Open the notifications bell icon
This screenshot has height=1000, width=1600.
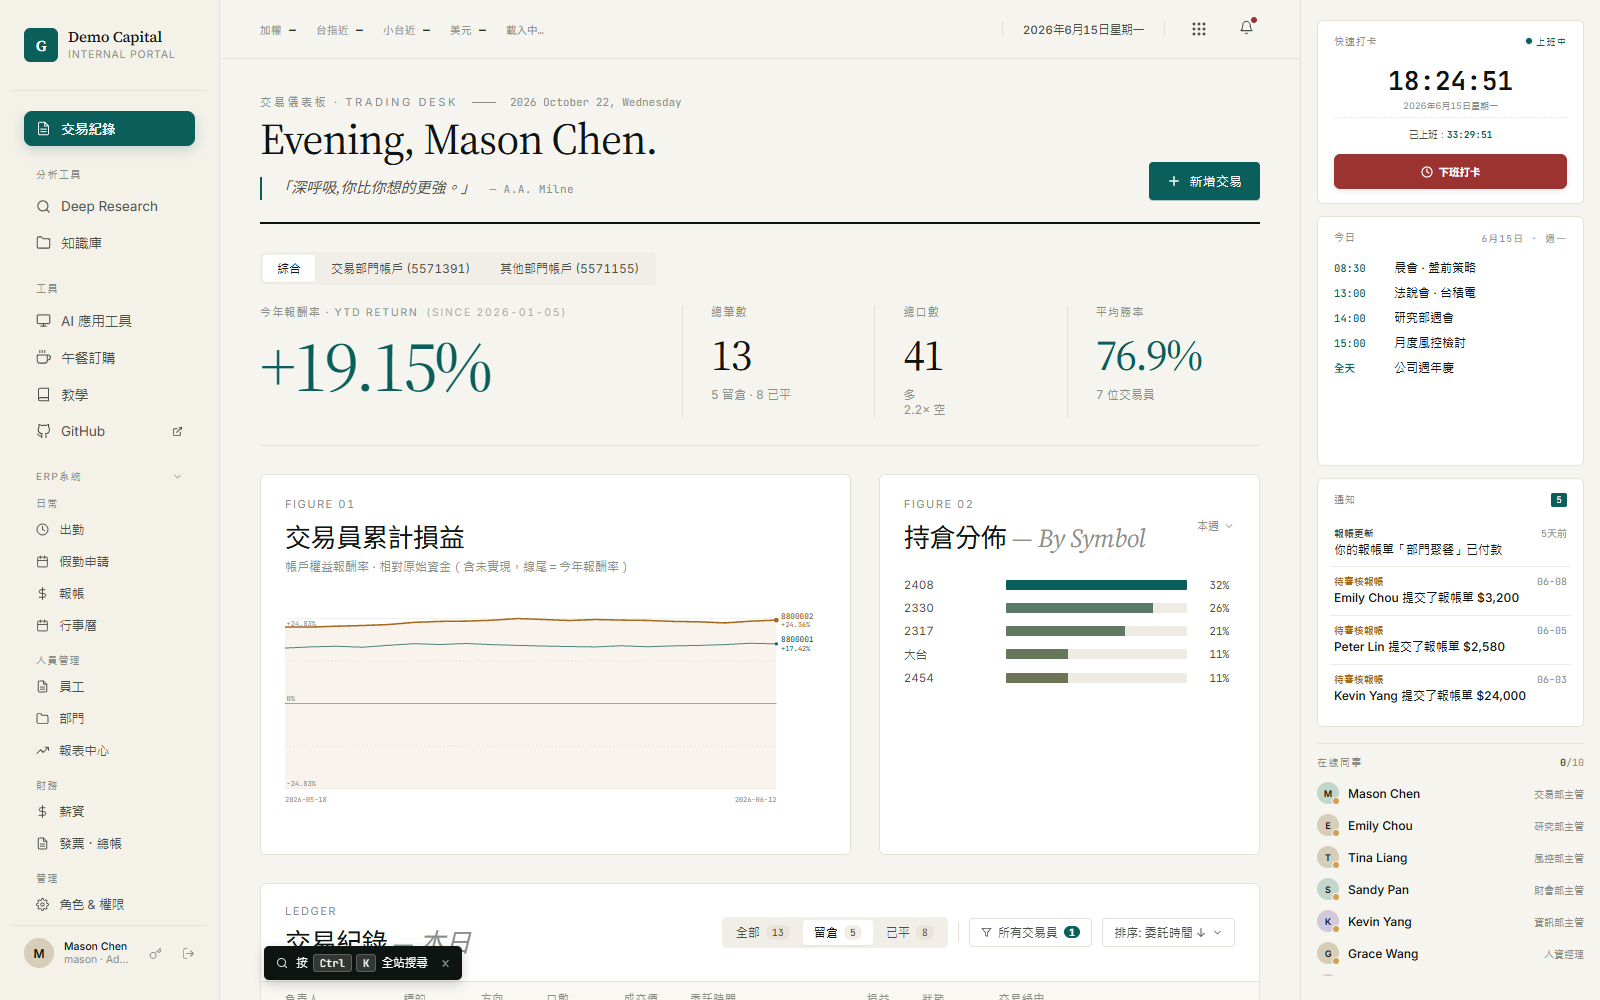[x=1246, y=29]
